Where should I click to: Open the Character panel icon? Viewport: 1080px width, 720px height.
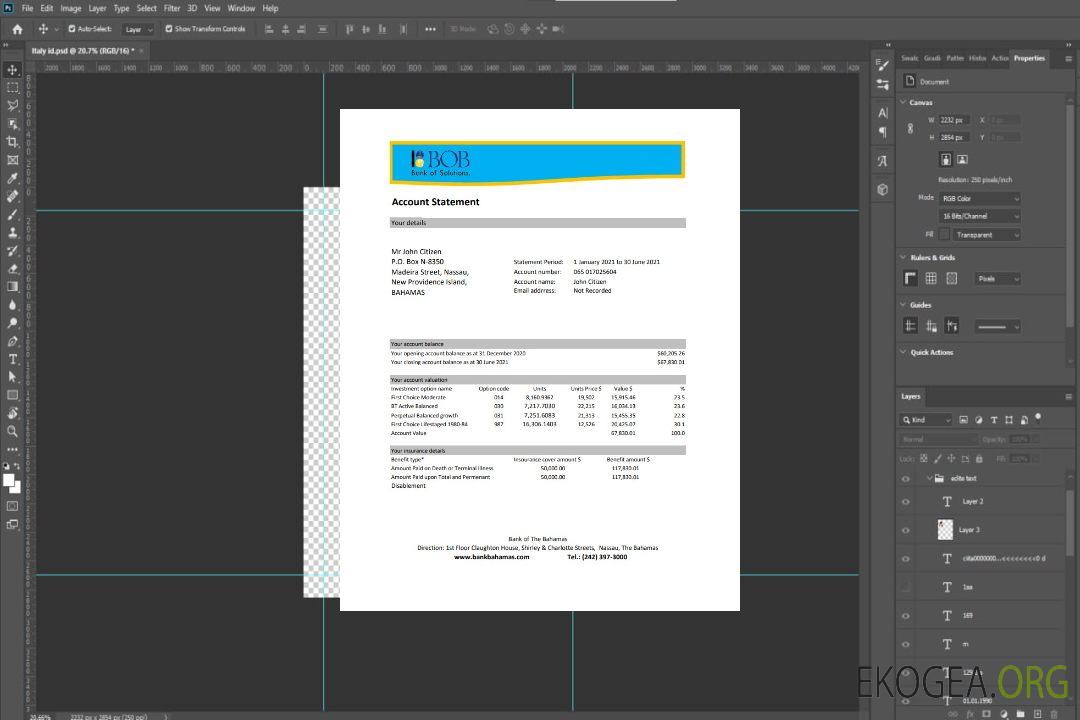coord(883,112)
